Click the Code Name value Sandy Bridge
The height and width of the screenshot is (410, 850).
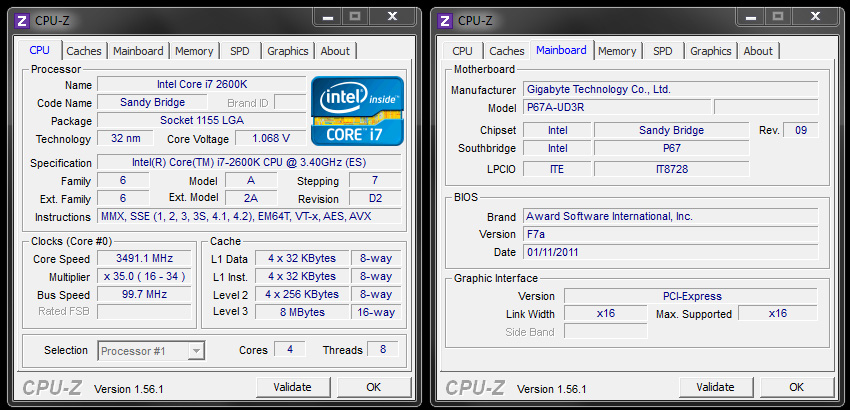click(152, 102)
